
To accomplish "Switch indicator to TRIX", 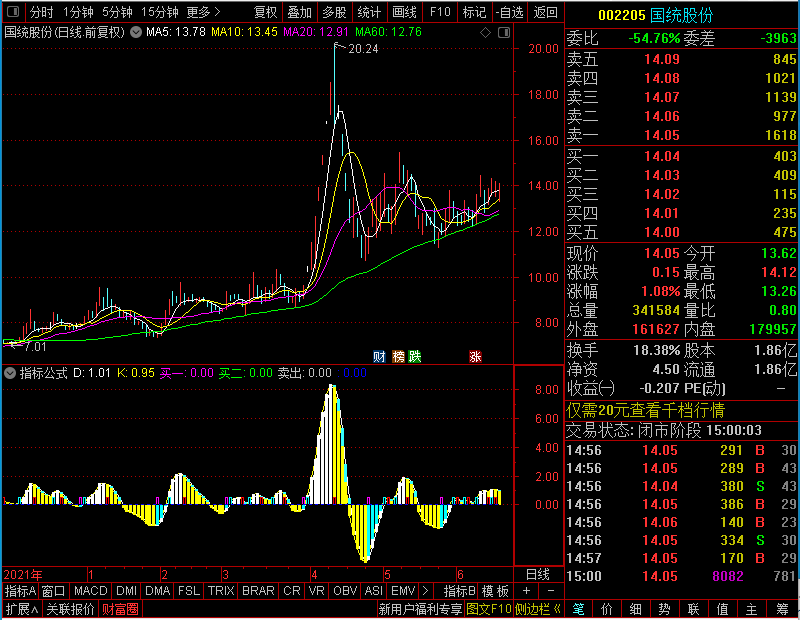I will click(x=221, y=591).
